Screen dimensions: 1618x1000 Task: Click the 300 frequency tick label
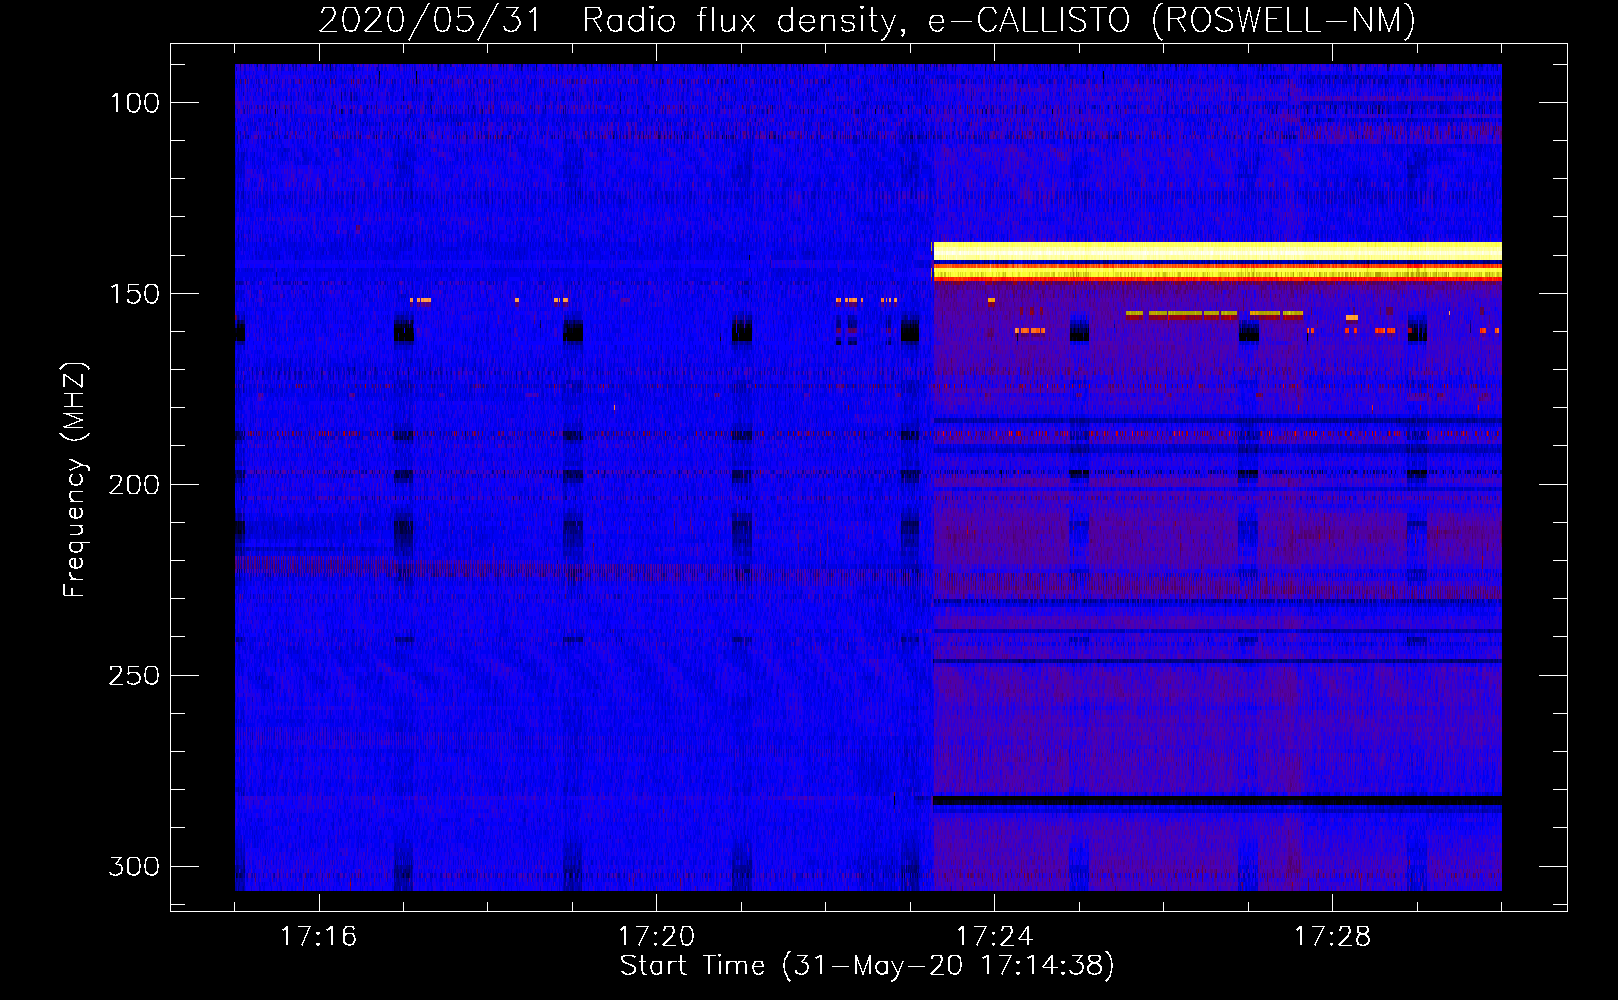[x=135, y=866]
